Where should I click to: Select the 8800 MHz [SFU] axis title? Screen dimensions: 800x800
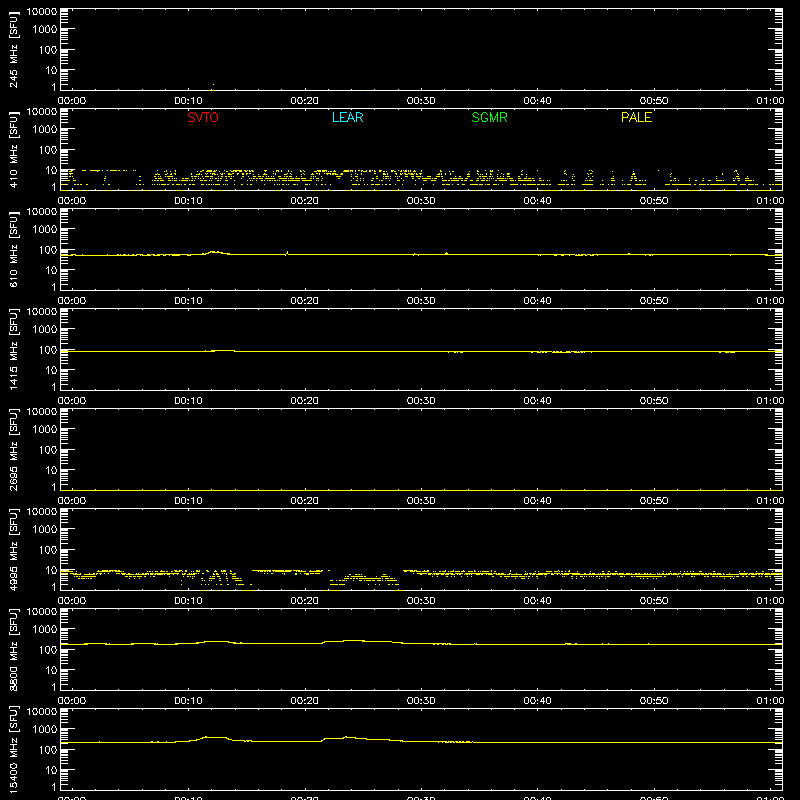pyautogui.click(x=13, y=650)
